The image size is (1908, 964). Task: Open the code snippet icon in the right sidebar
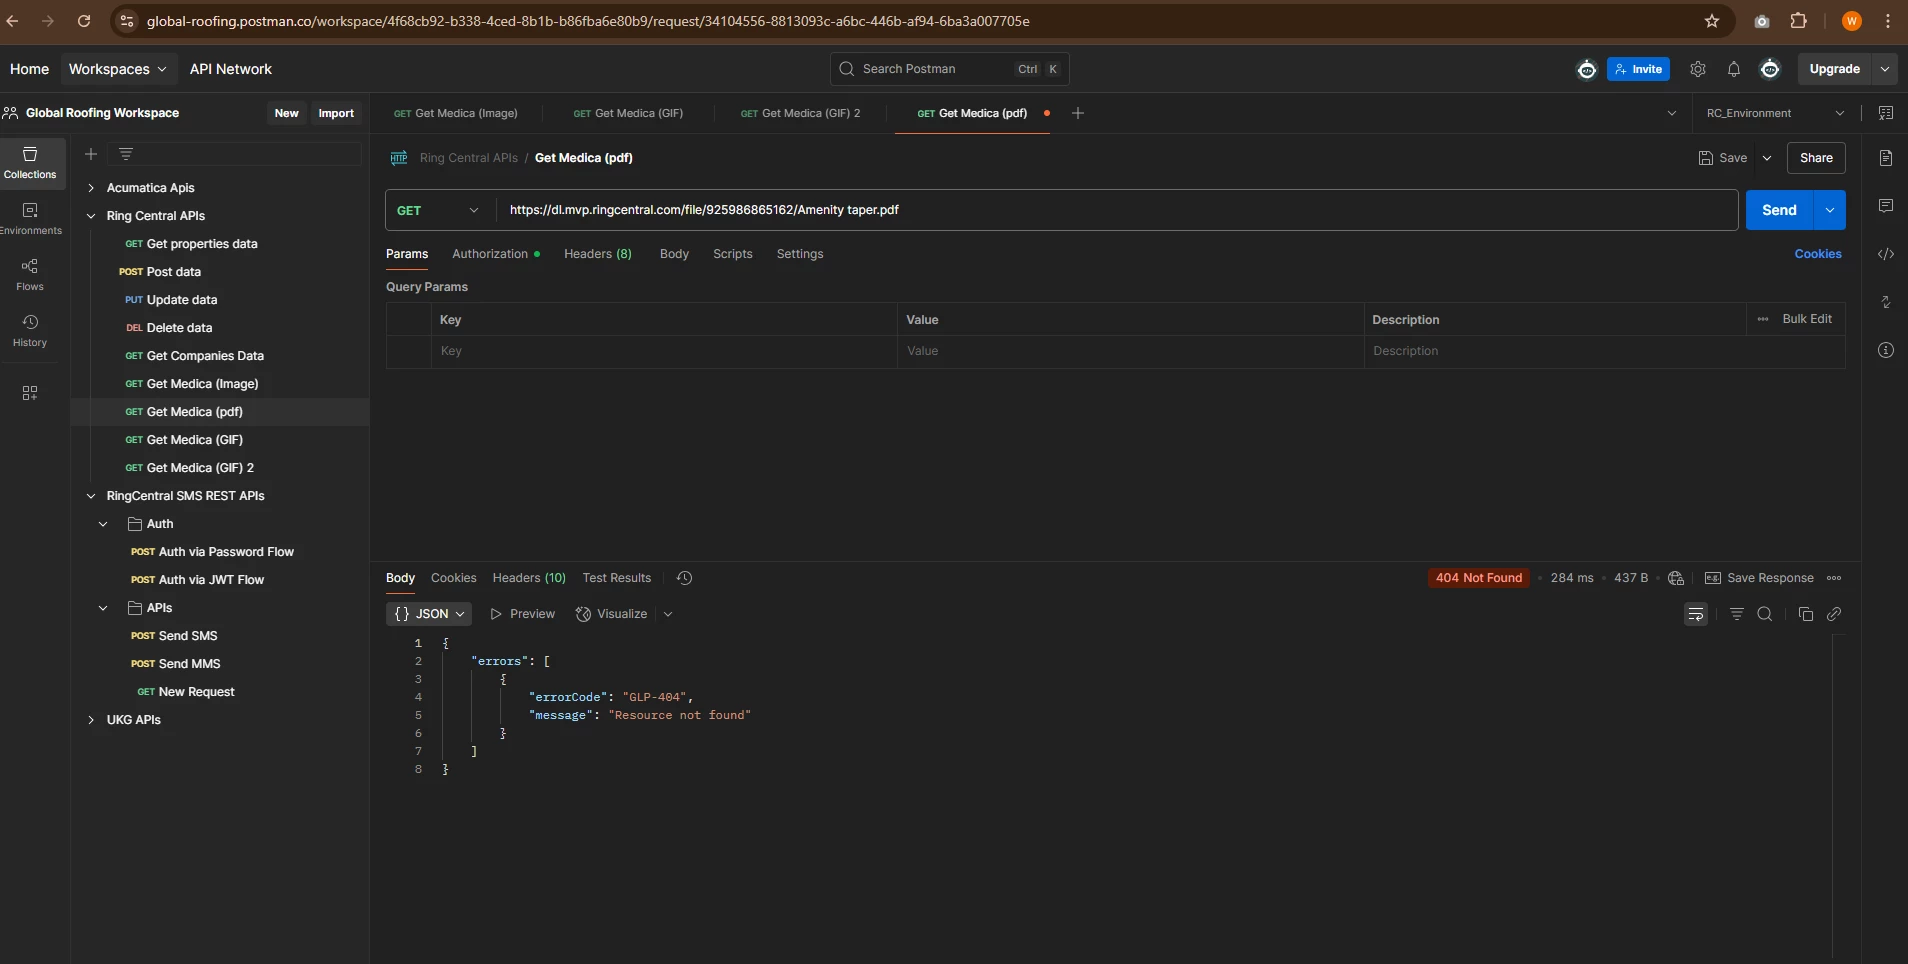(1886, 254)
